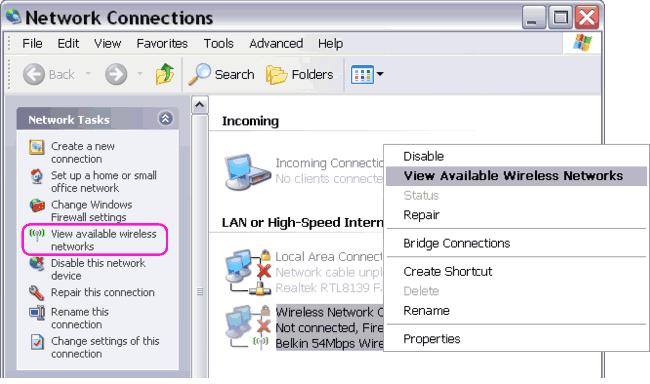Click the Change settings of this connection icon
This screenshot has height=384, width=650.
tap(37, 342)
